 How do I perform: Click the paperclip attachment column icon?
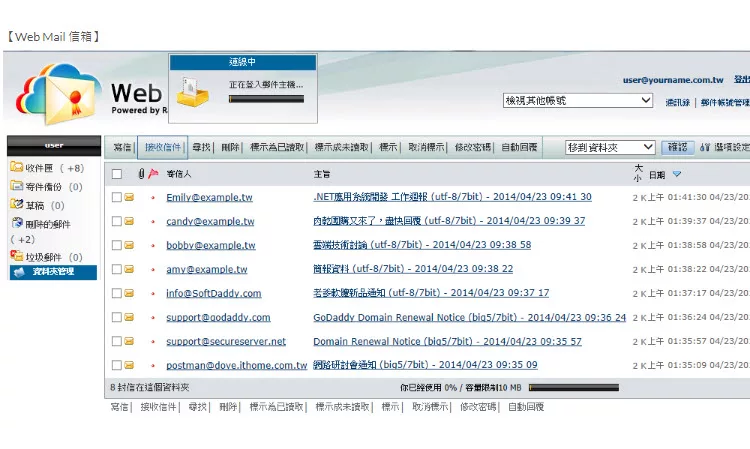[140, 174]
